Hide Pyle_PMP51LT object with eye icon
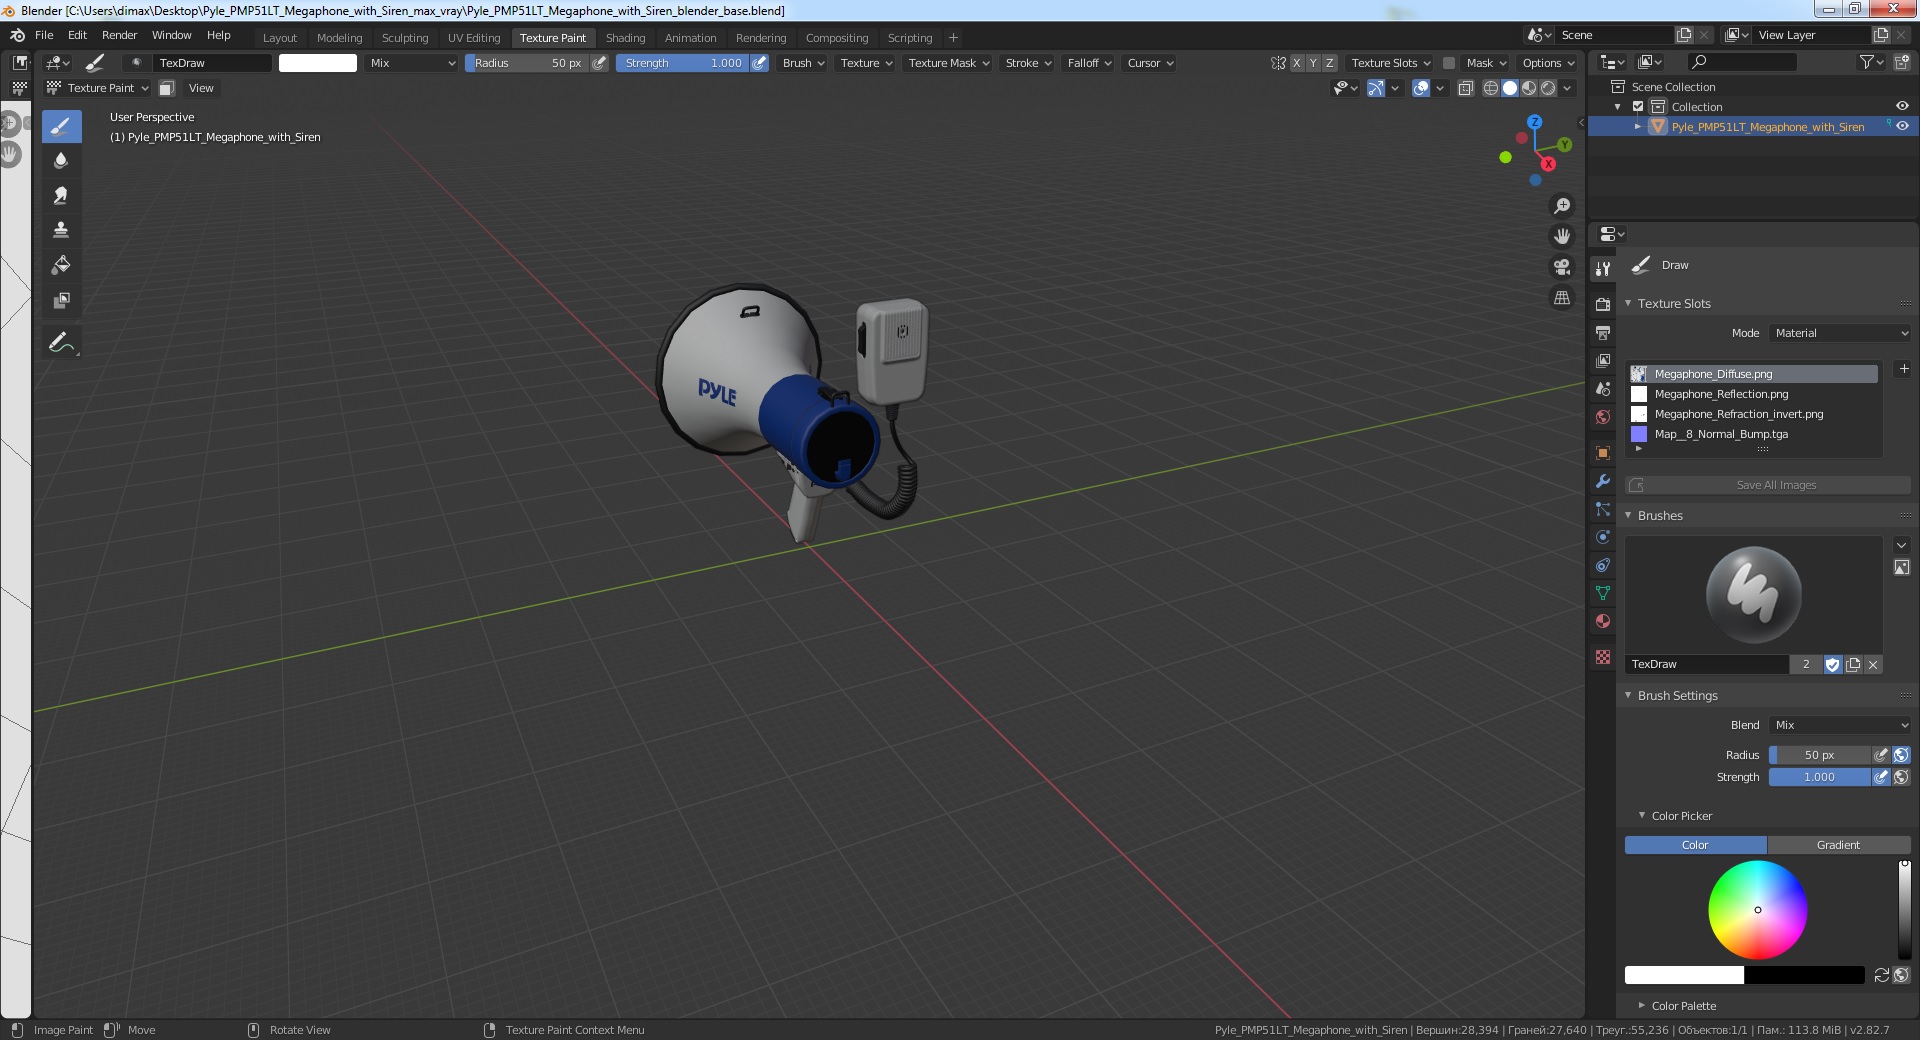Image resolution: width=1920 pixels, height=1040 pixels. [1902, 126]
